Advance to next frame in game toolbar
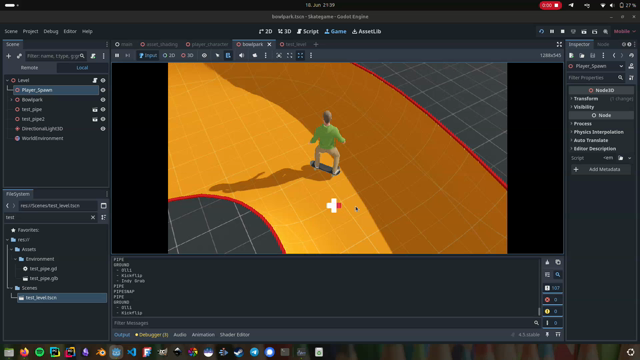Viewport: 640px width, 360px height. coord(128,56)
